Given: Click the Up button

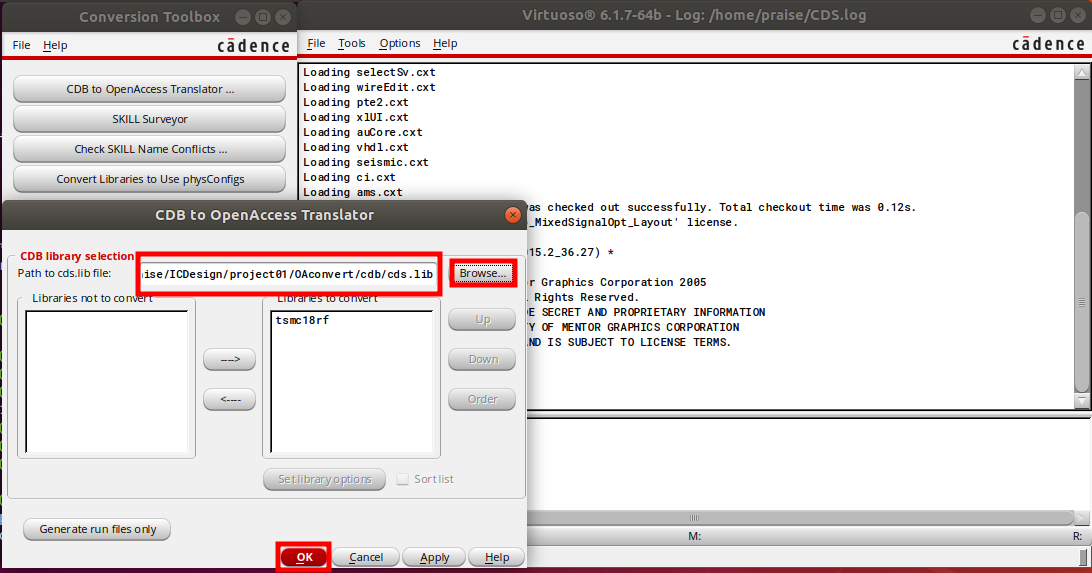Looking at the screenshot, I should tap(483, 320).
